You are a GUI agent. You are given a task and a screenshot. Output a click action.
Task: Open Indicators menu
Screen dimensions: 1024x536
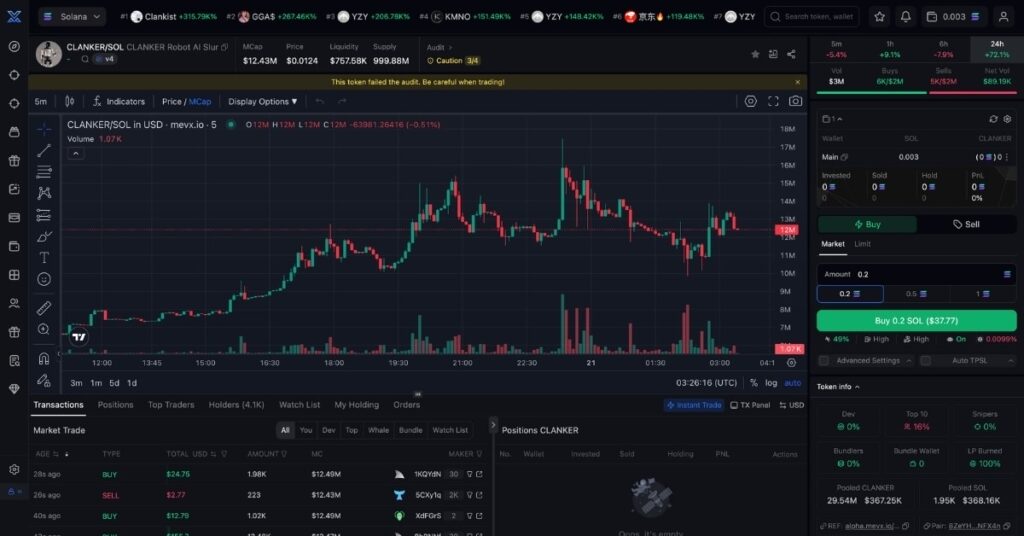point(119,102)
